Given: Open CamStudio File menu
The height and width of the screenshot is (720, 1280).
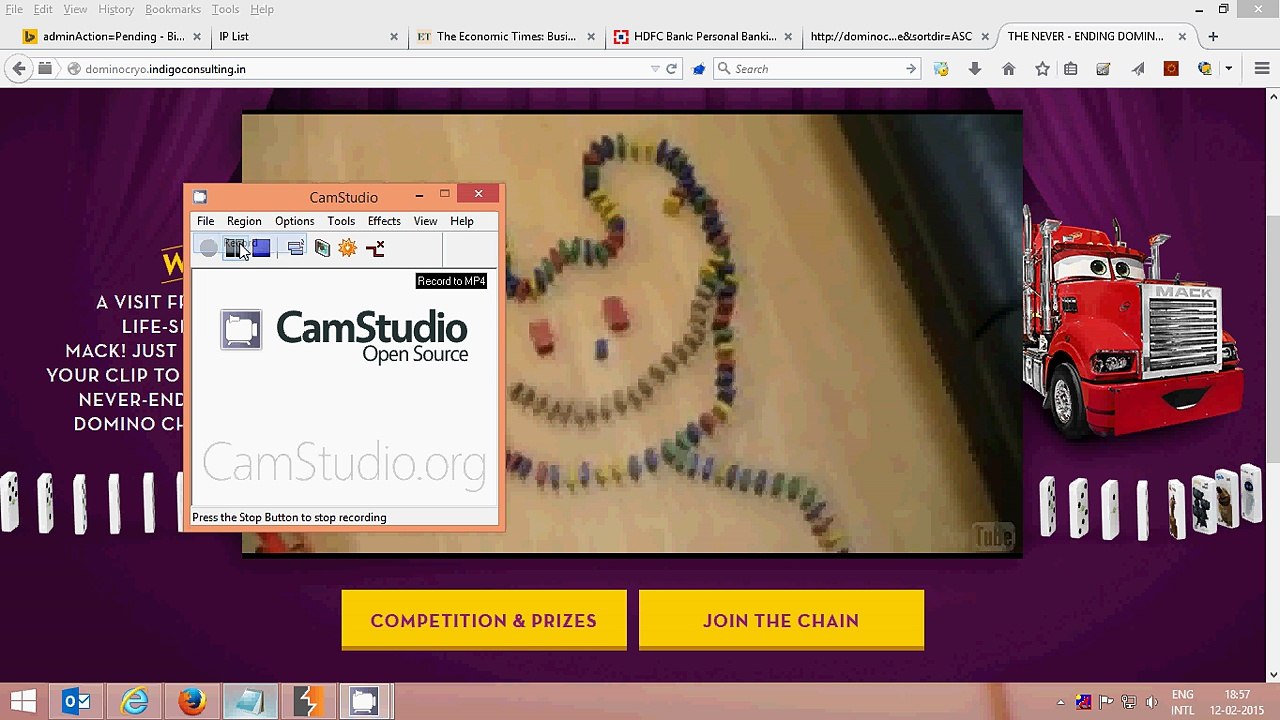Looking at the screenshot, I should point(205,221).
